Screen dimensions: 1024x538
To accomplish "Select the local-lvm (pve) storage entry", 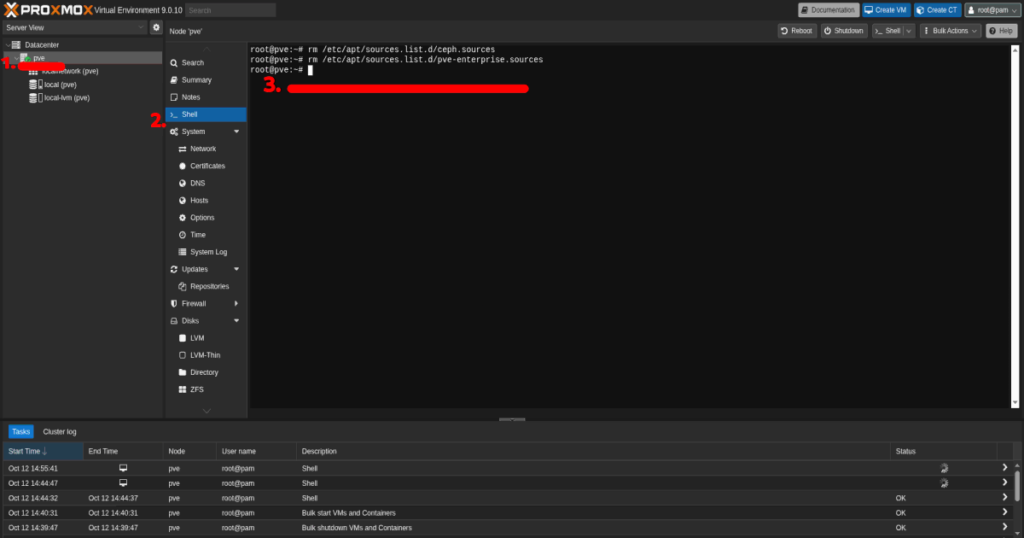I will coord(66,98).
